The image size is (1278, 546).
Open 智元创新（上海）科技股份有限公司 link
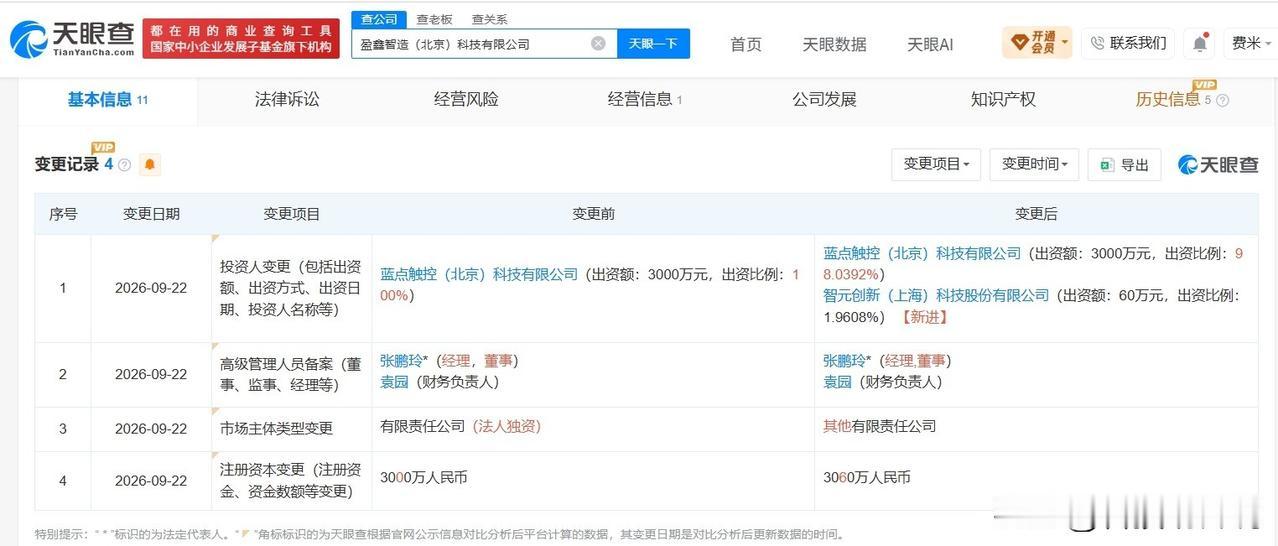pos(936,295)
